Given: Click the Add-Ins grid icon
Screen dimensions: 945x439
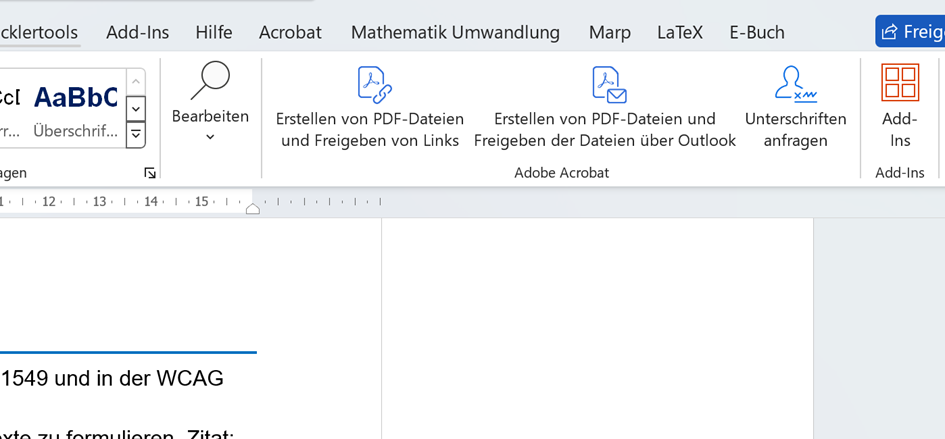Looking at the screenshot, I should click(900, 82).
